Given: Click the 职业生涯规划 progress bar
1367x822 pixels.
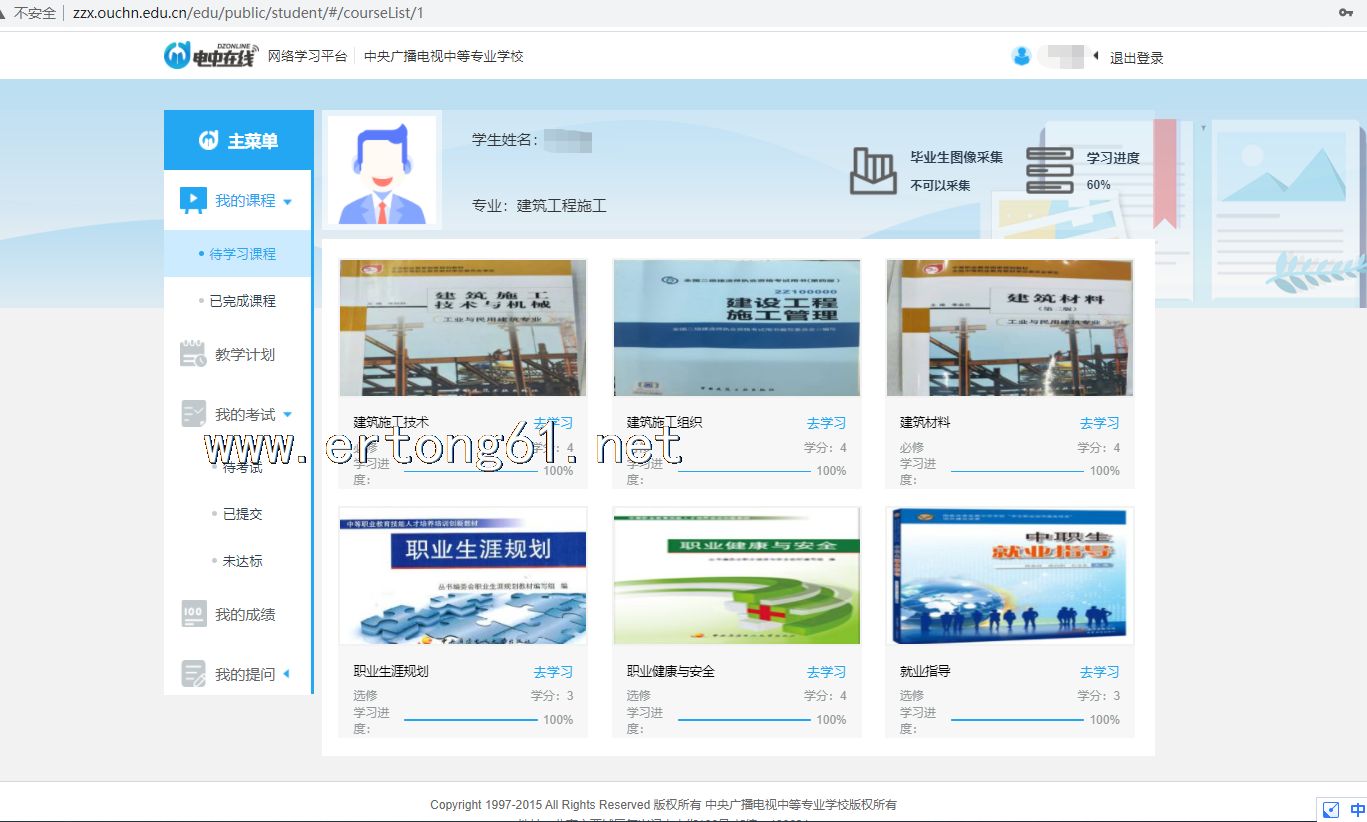Looking at the screenshot, I should (x=470, y=719).
